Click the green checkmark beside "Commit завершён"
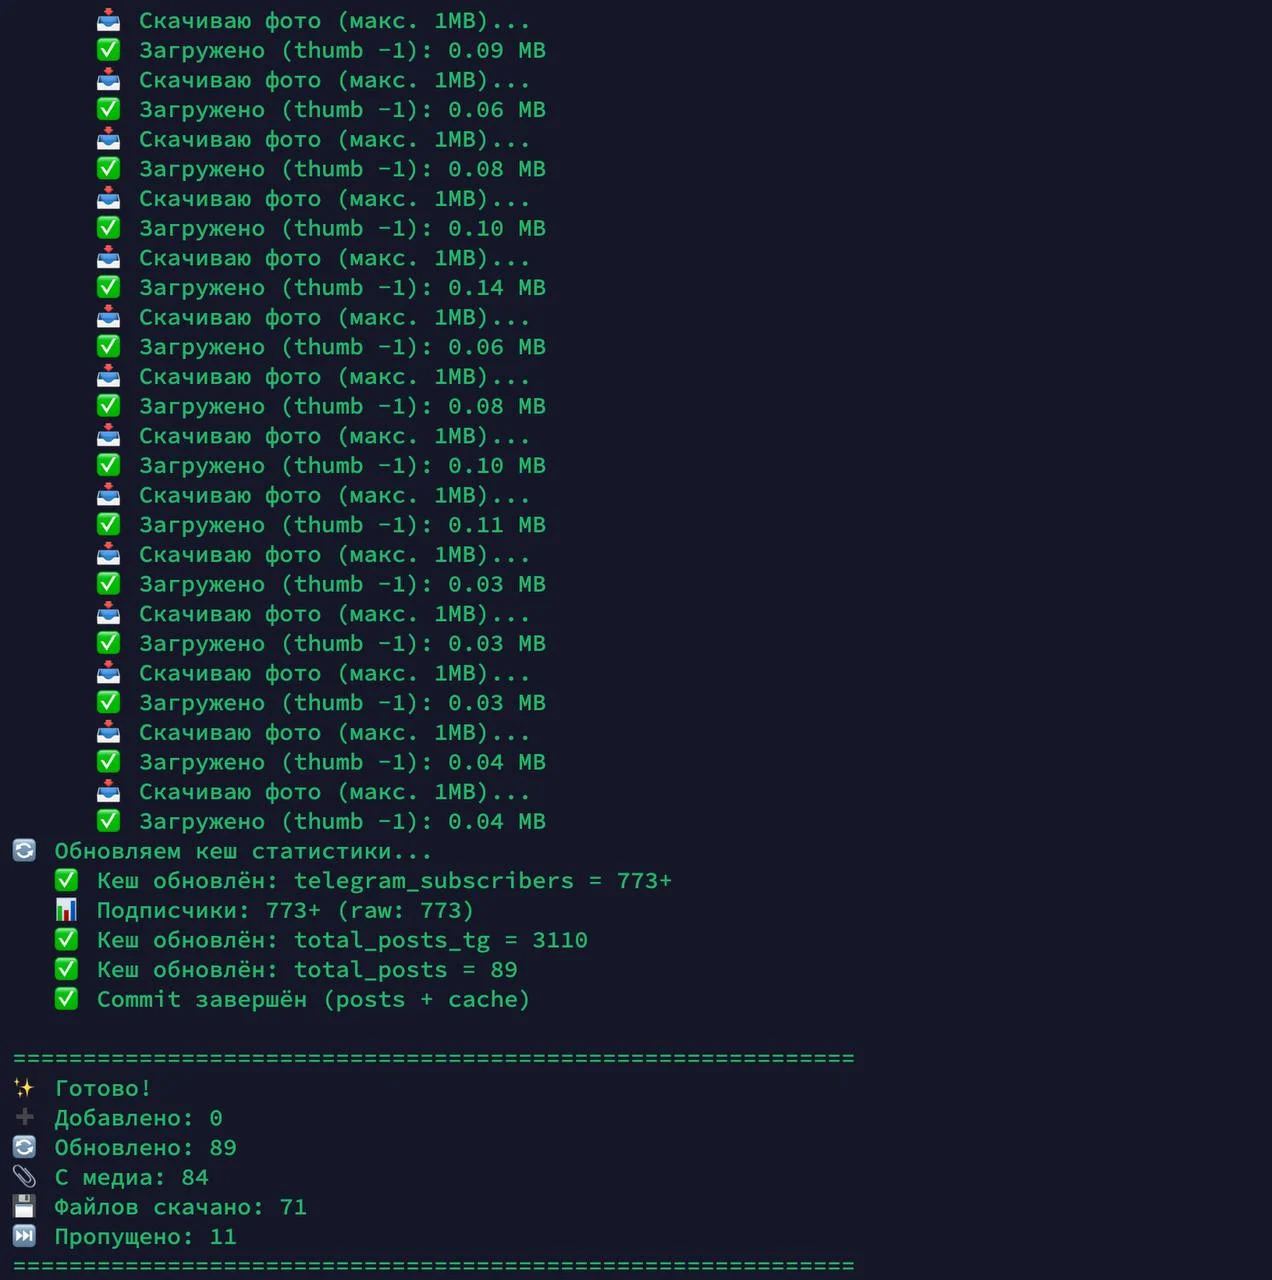The image size is (1272, 1280). coord(66,999)
